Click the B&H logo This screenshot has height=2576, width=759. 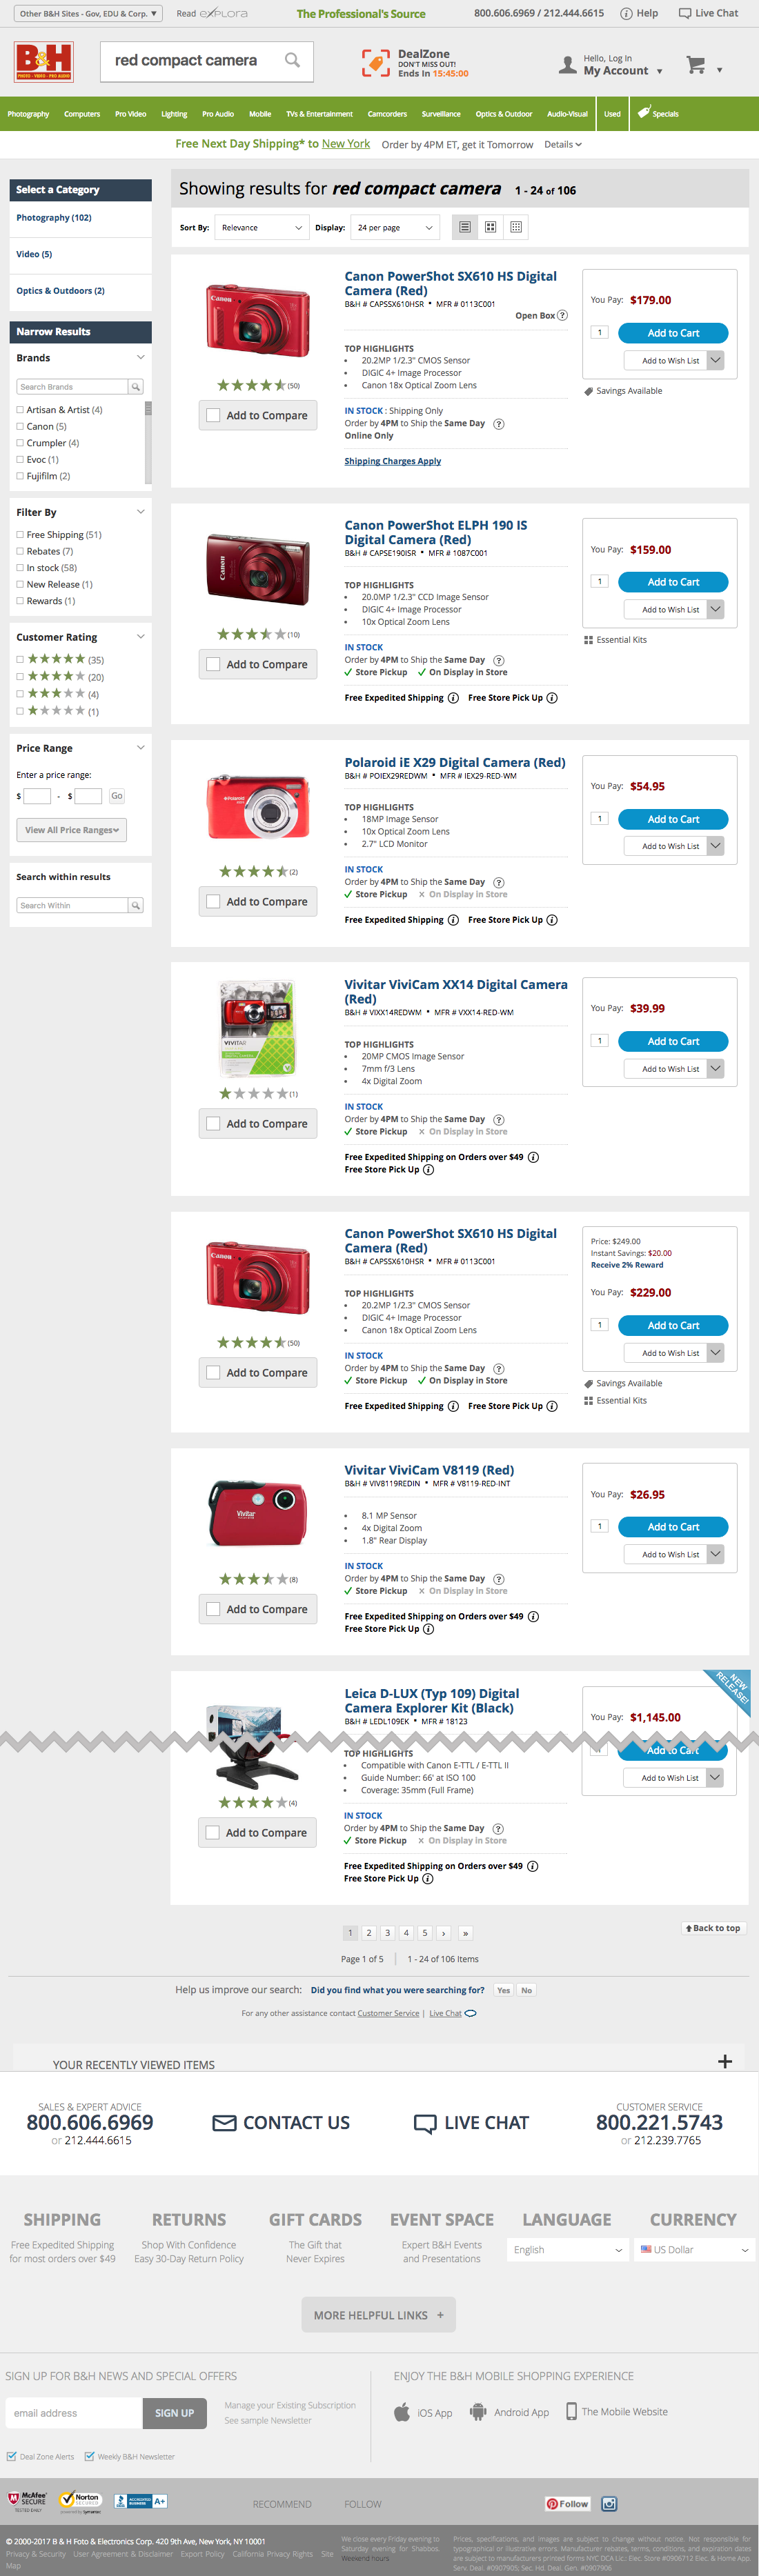[44, 62]
